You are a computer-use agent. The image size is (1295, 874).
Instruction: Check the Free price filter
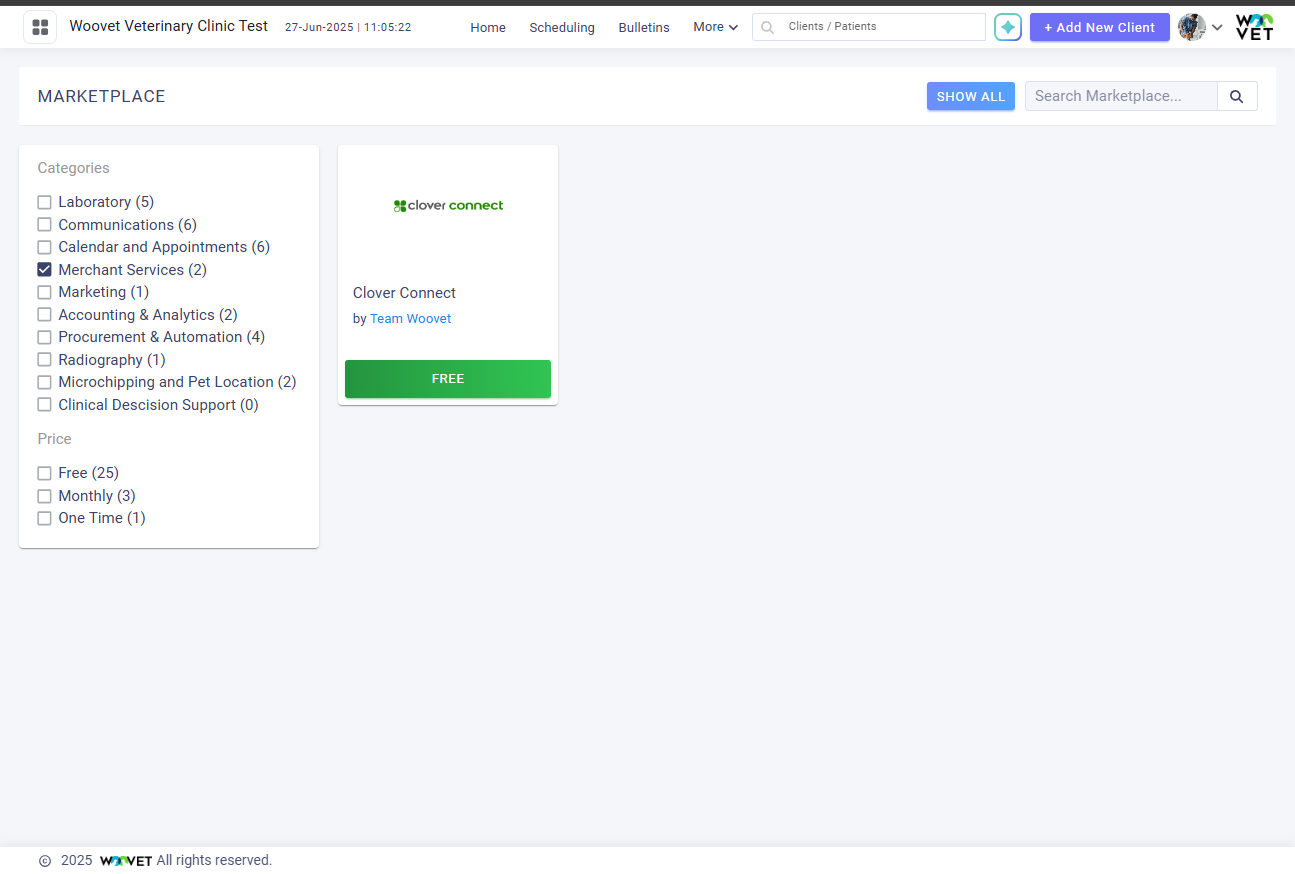(44, 472)
